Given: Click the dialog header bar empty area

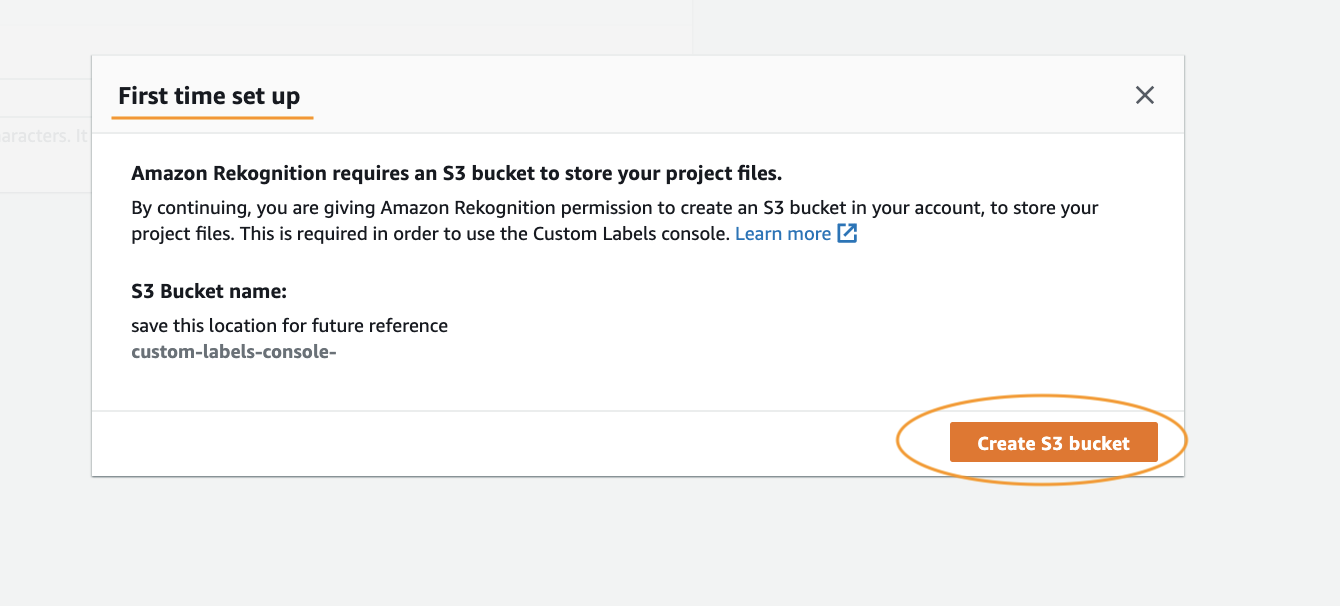Looking at the screenshot, I should click(x=720, y=95).
